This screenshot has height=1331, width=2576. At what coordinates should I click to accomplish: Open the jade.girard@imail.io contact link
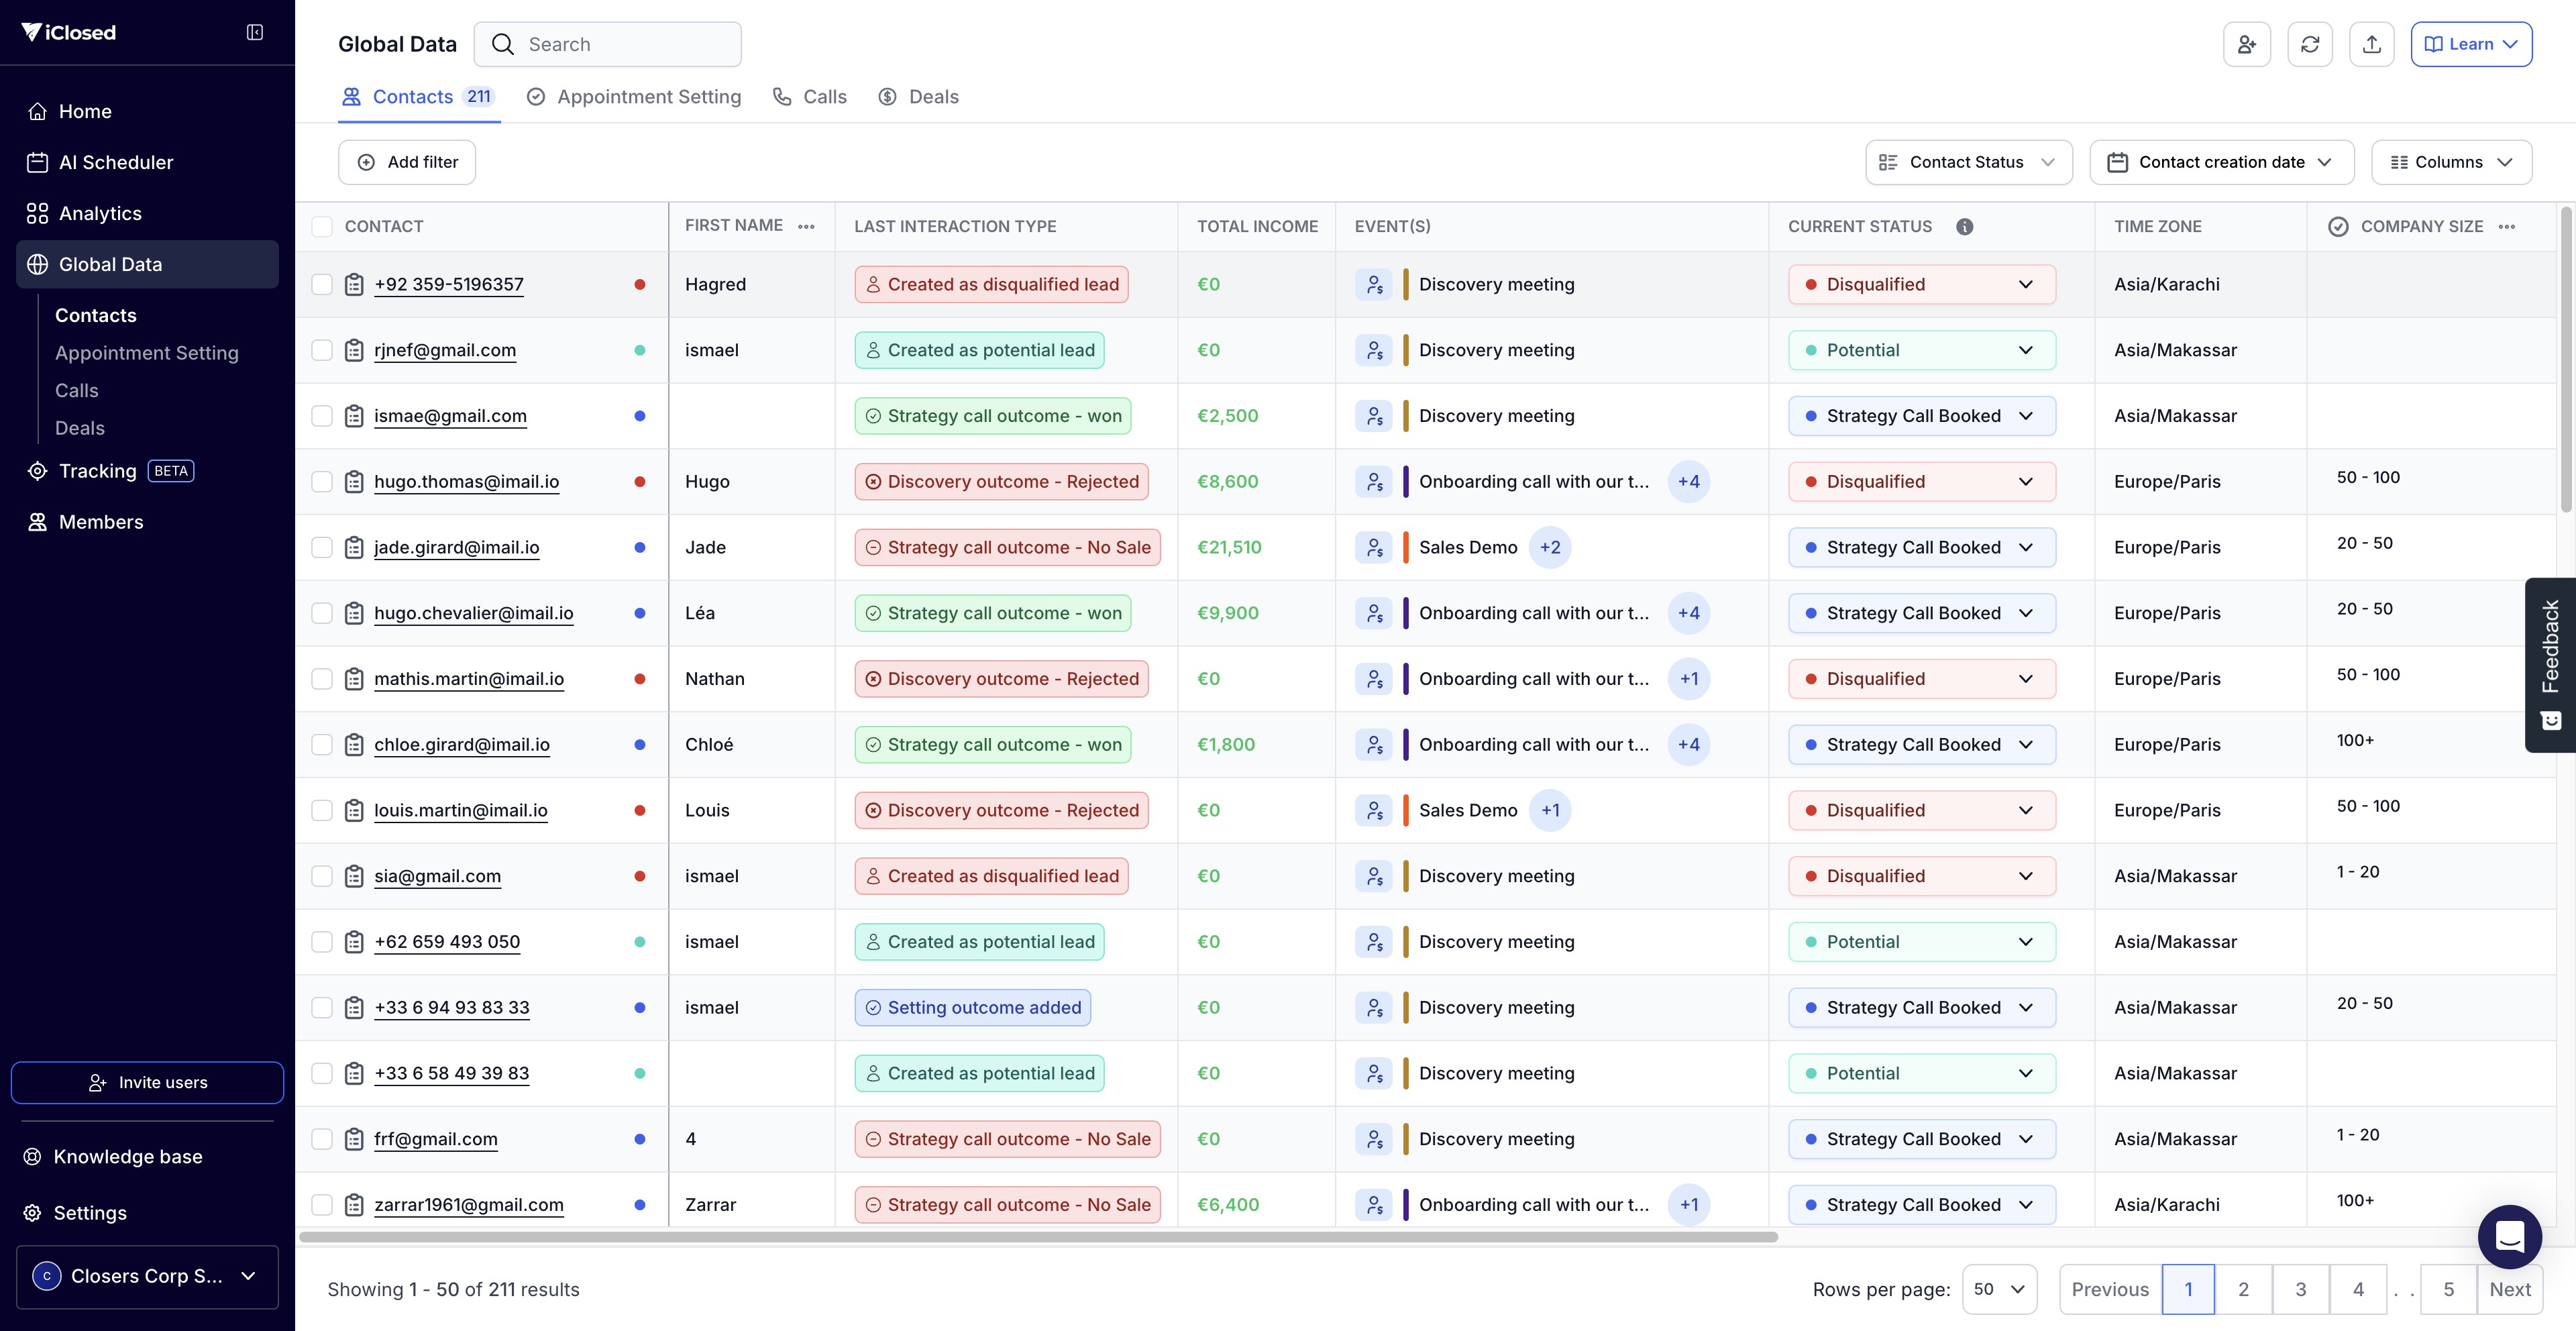point(456,548)
